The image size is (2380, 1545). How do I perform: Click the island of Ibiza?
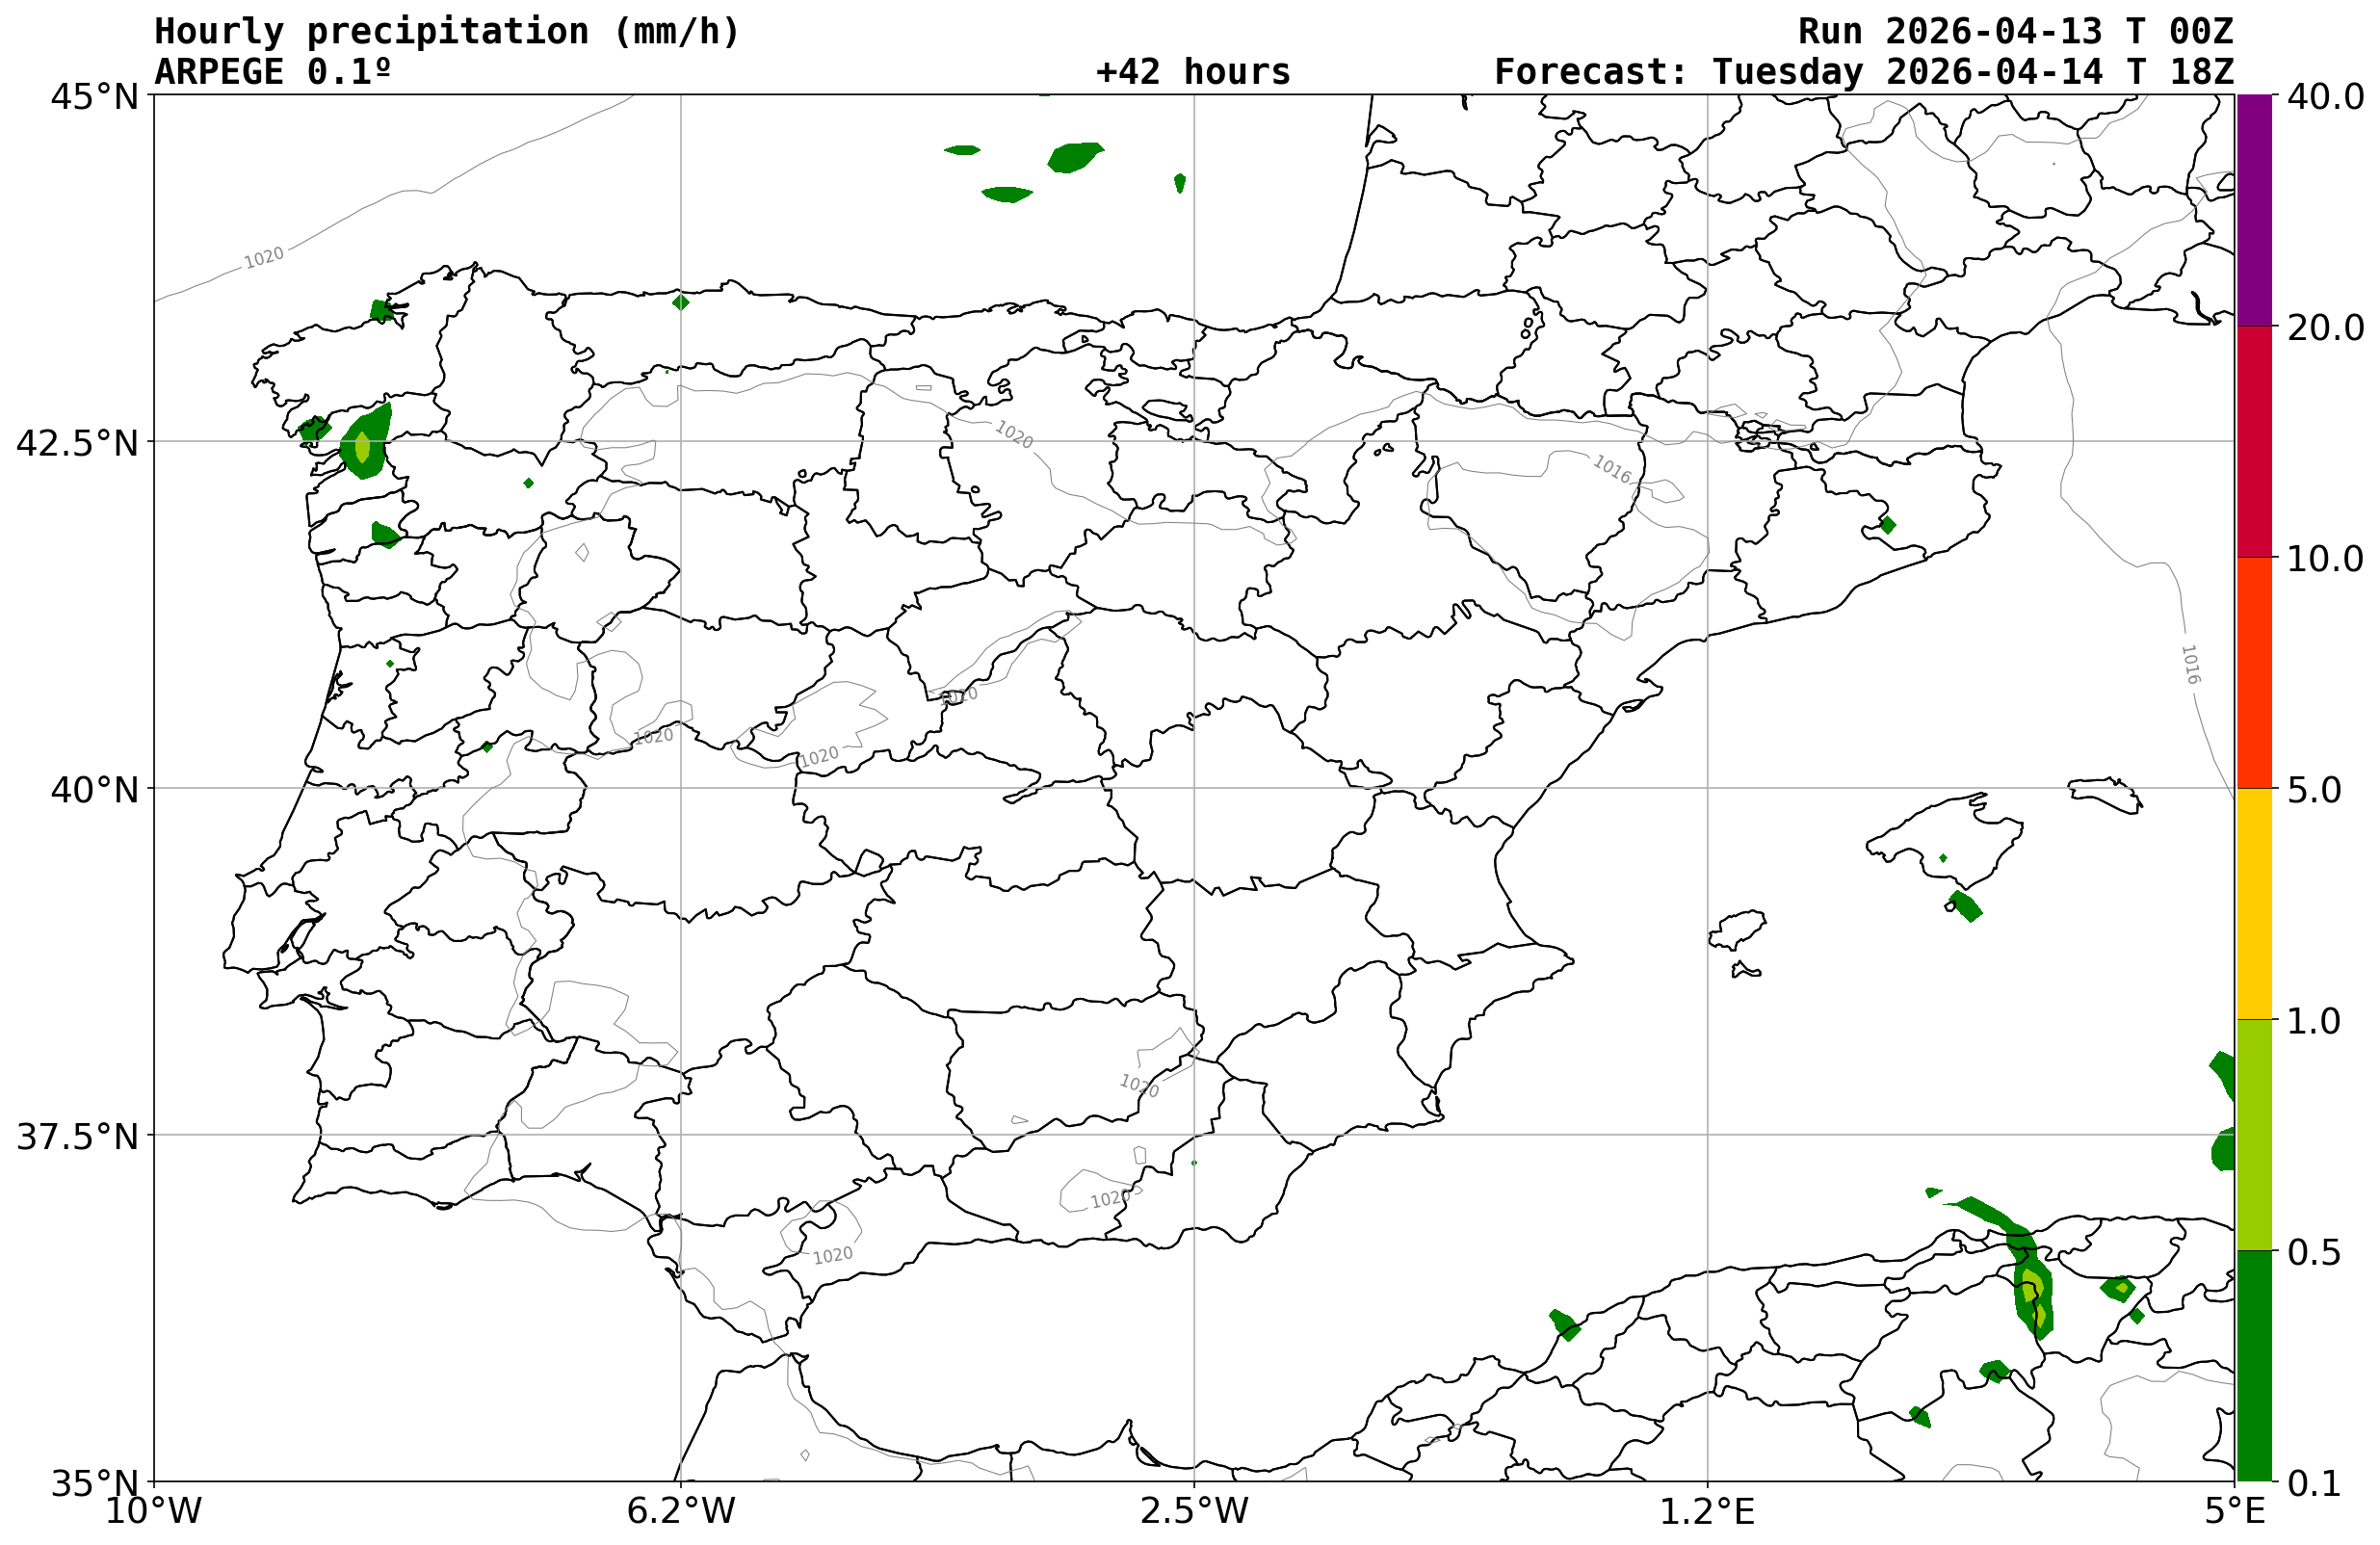[1736, 929]
